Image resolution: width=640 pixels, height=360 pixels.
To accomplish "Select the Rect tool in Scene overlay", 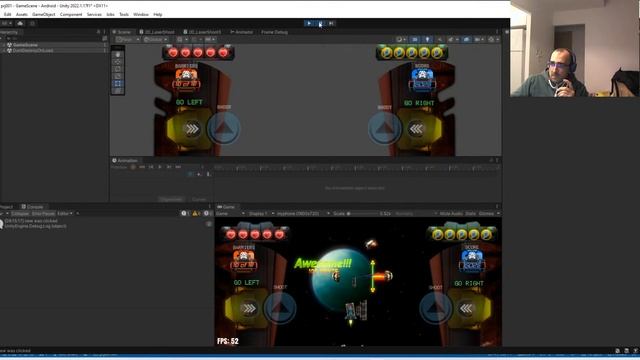I will coord(118,84).
